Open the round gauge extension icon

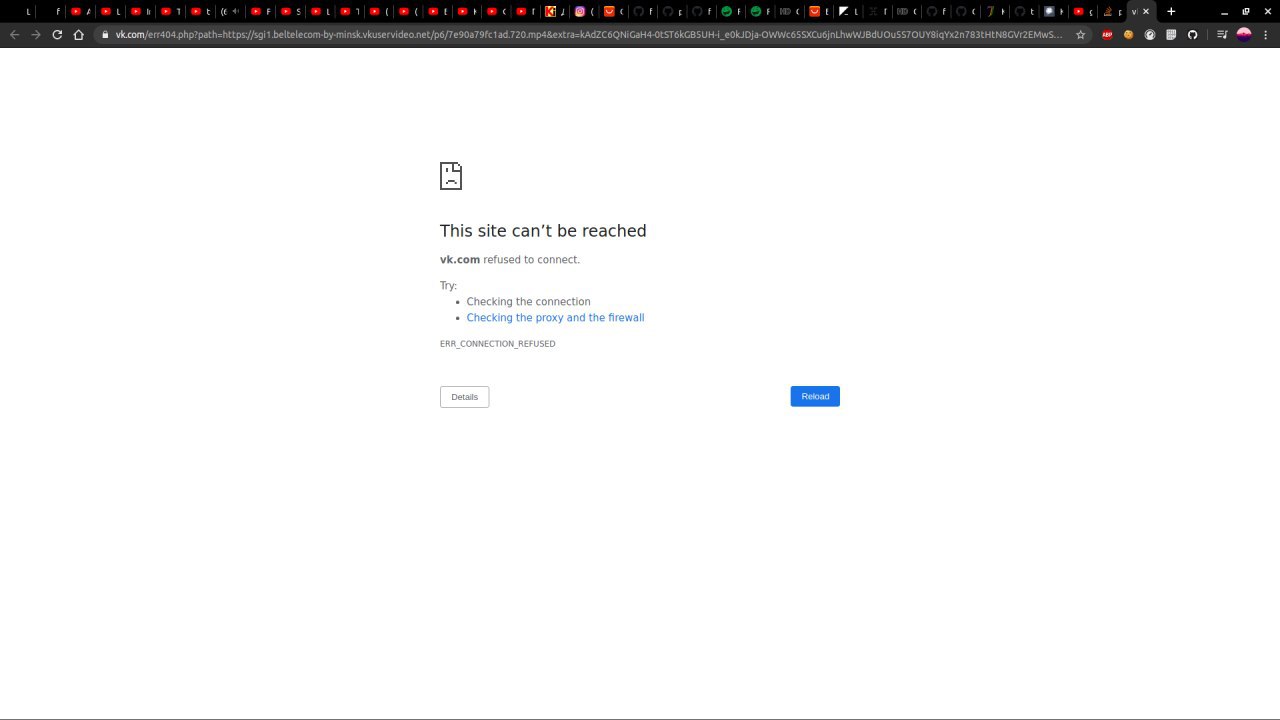coord(1150,34)
